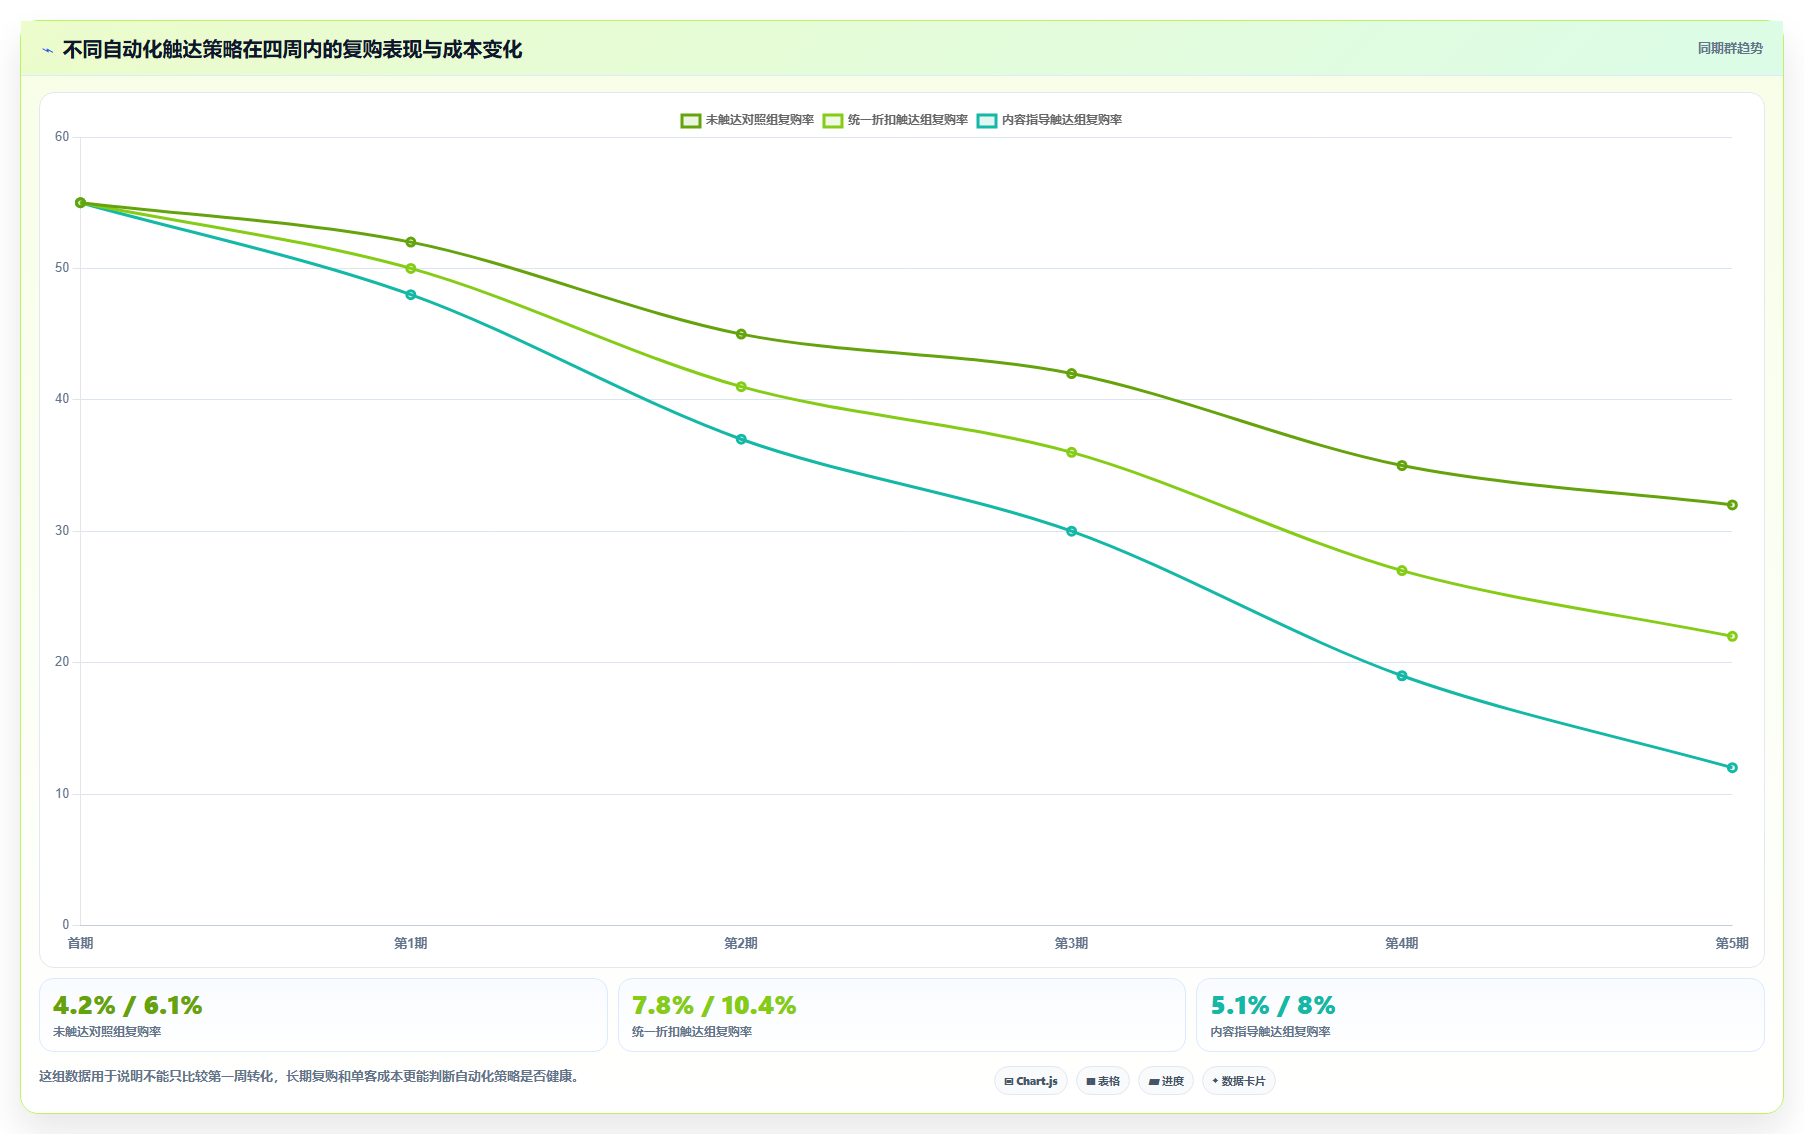Click the 内容指导触达组 data point at 第2期
This screenshot has height=1134, width=1804.
(x=741, y=439)
